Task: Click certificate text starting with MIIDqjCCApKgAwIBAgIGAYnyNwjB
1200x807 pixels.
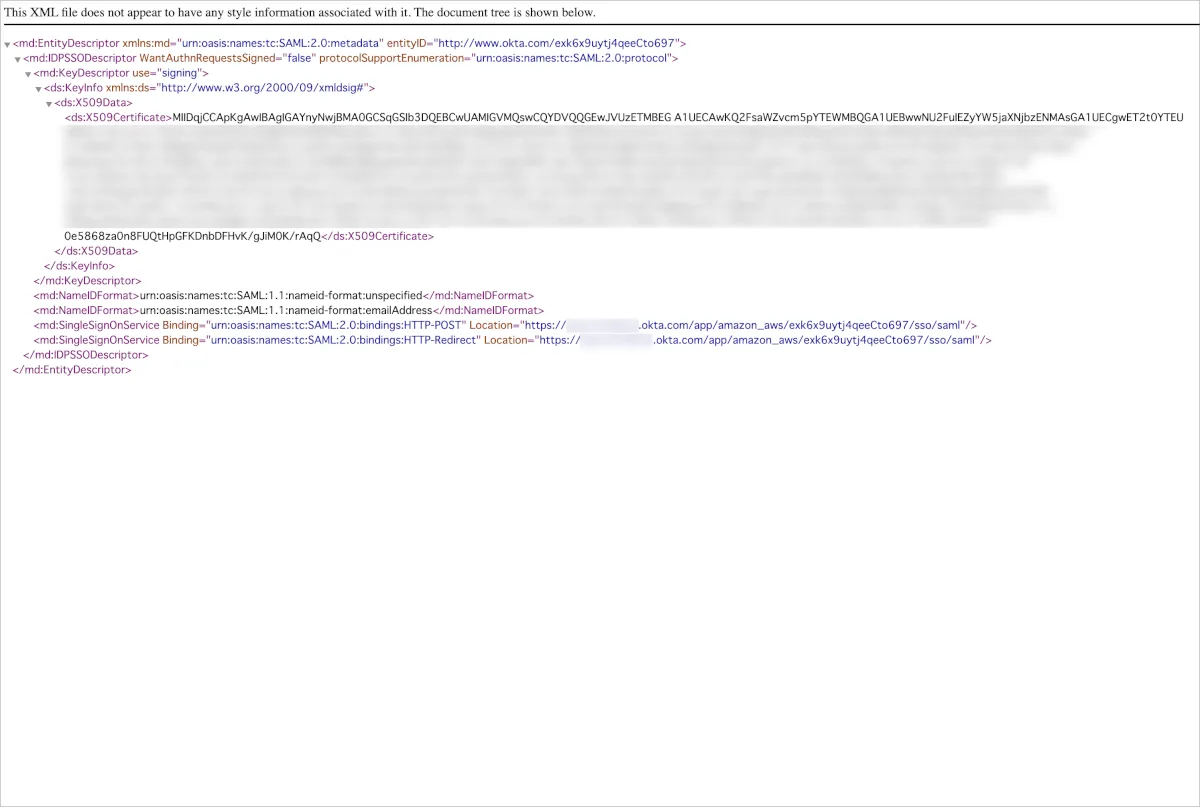Action: pos(678,117)
